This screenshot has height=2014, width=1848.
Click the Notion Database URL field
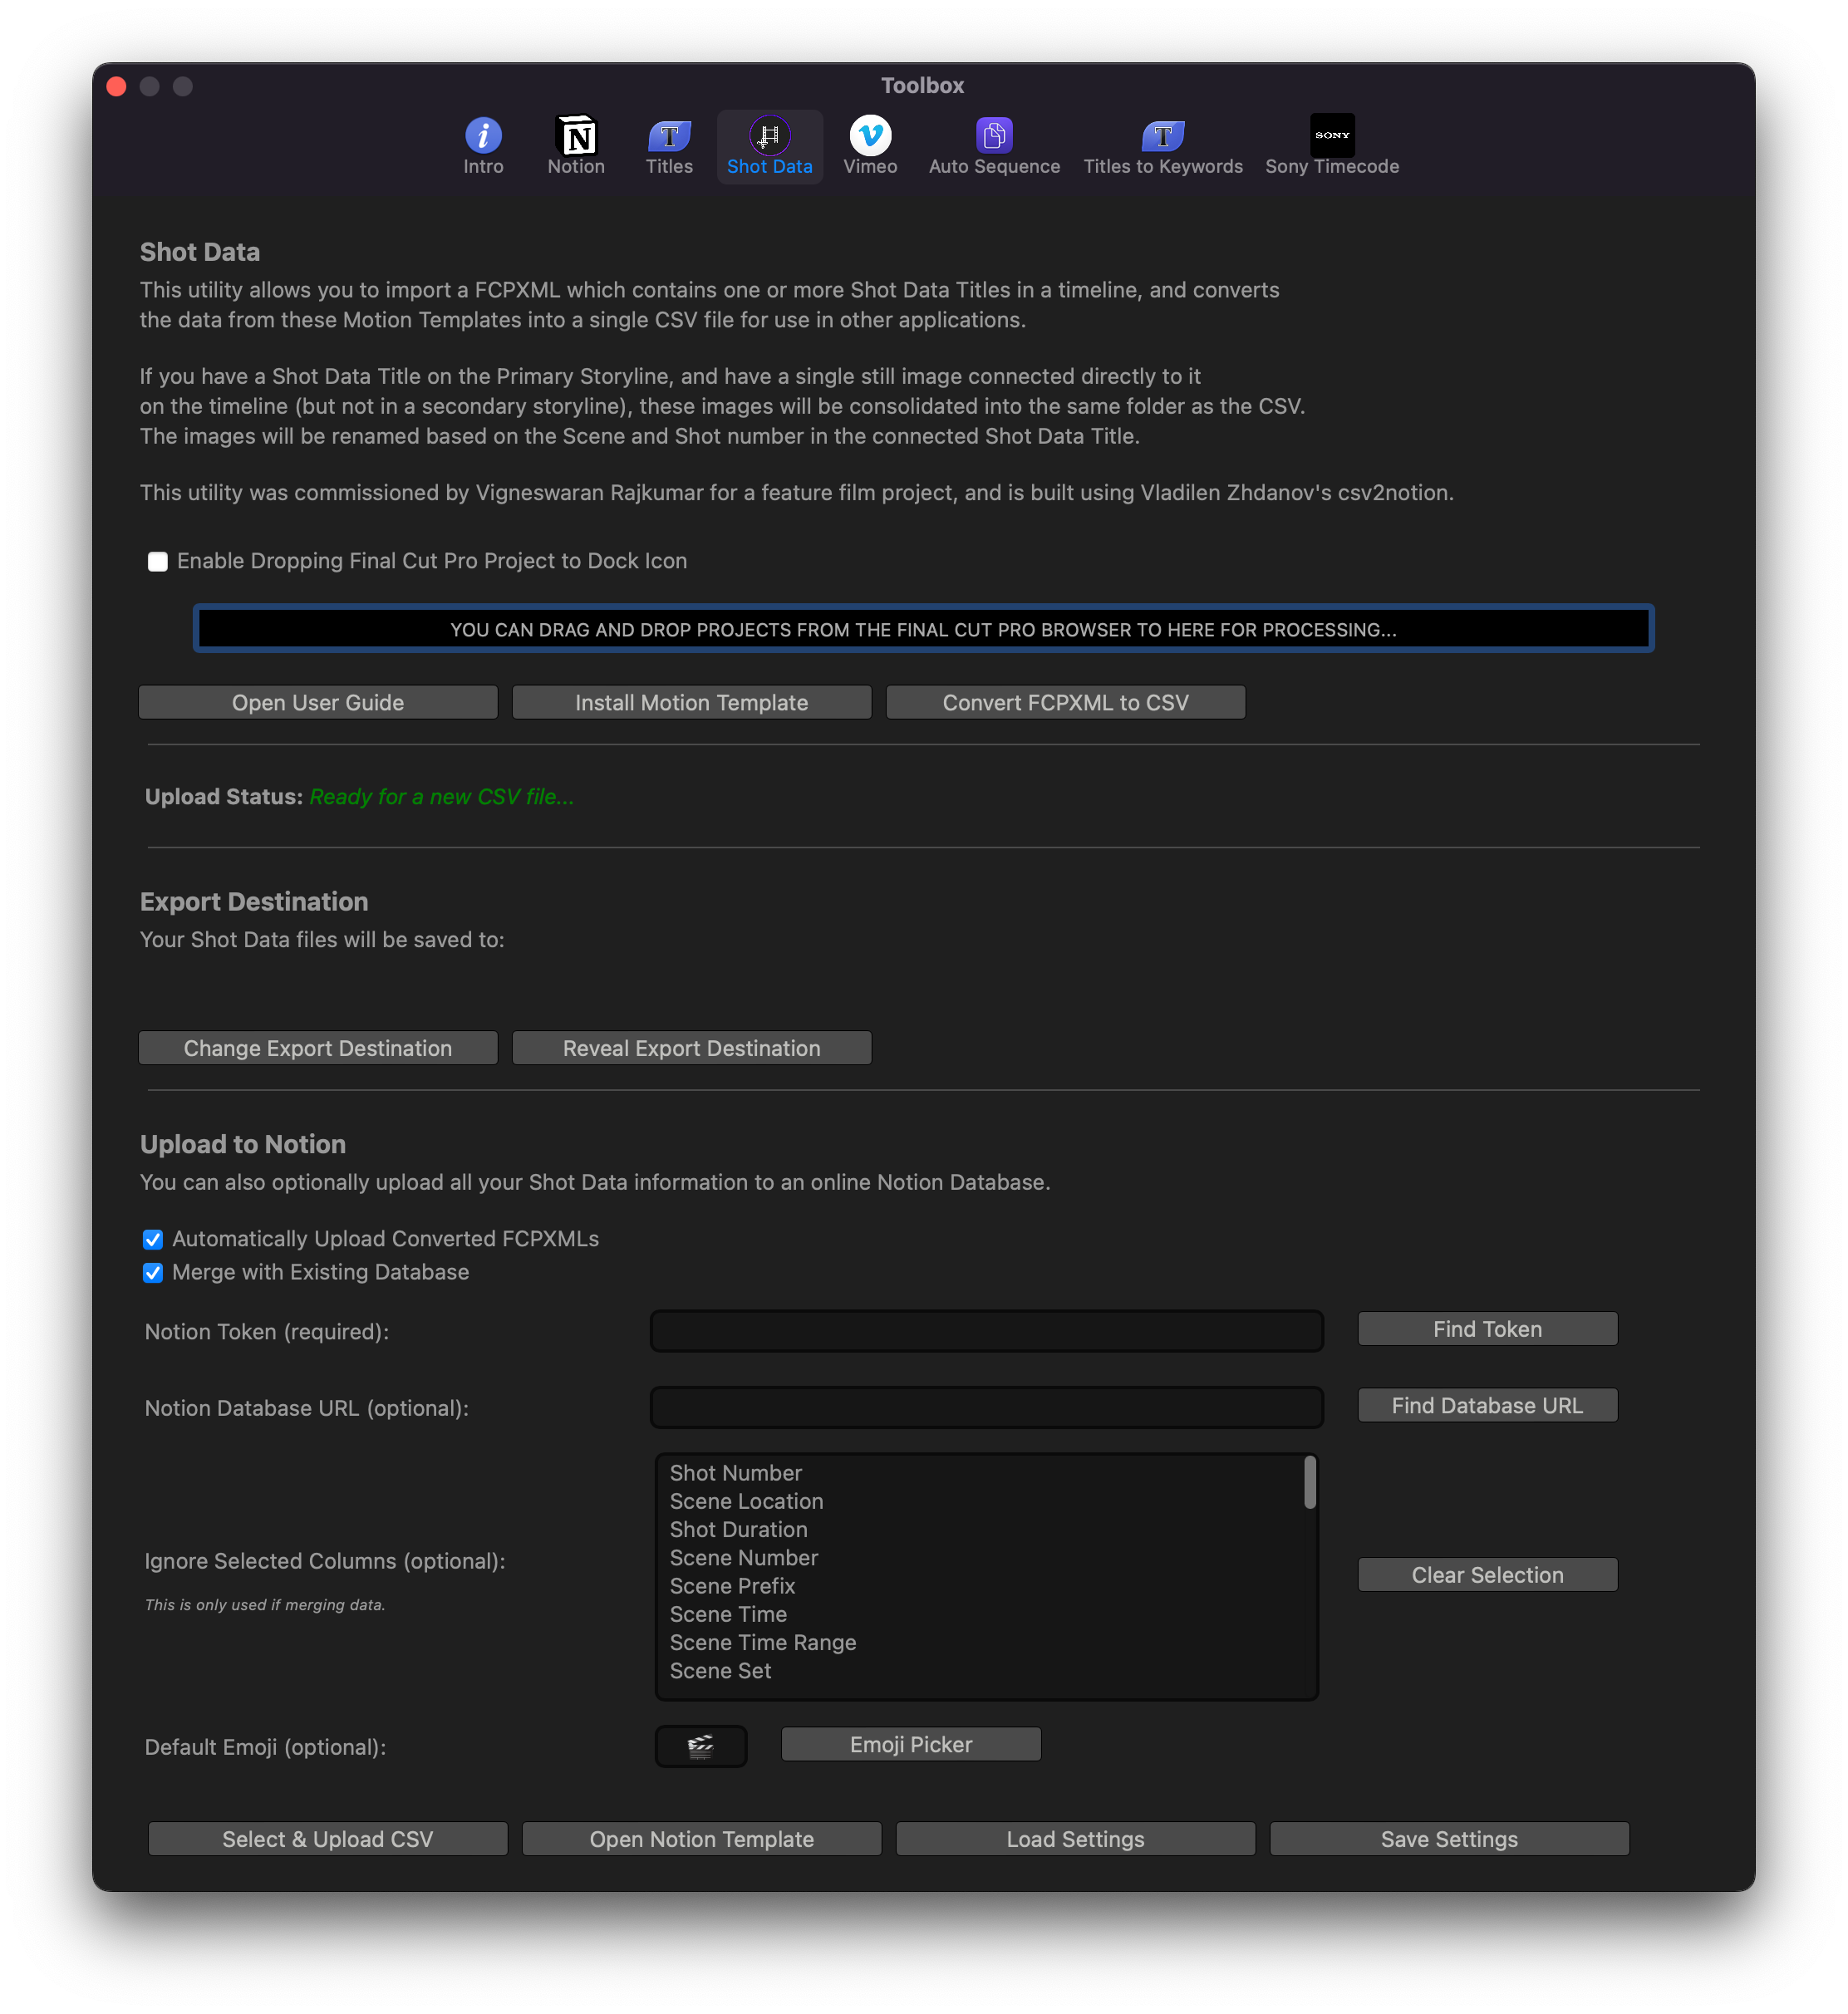click(x=986, y=1408)
